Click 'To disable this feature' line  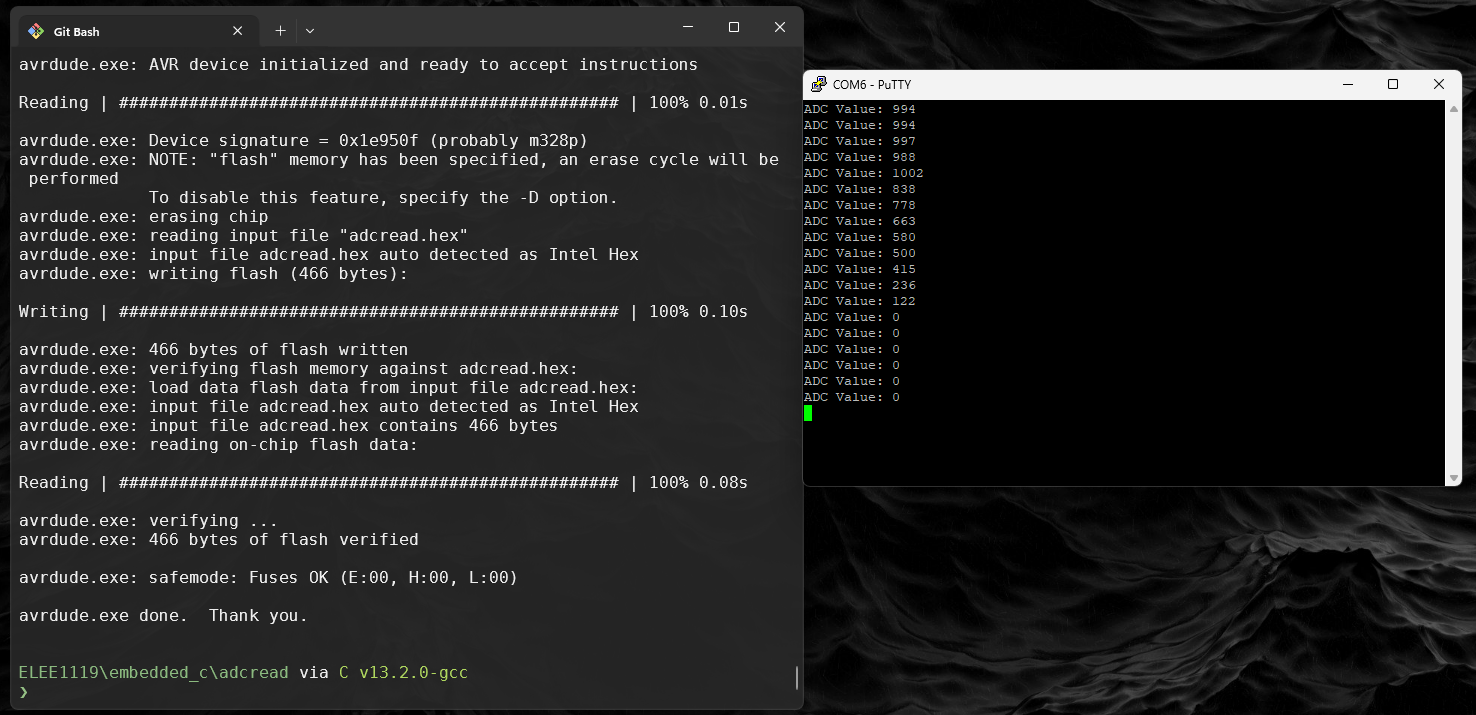click(383, 197)
